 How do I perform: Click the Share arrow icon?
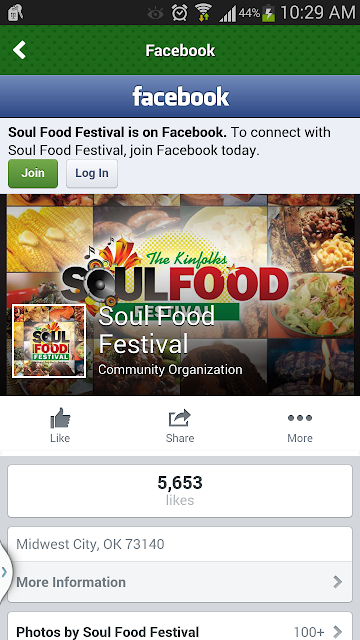coord(180,418)
